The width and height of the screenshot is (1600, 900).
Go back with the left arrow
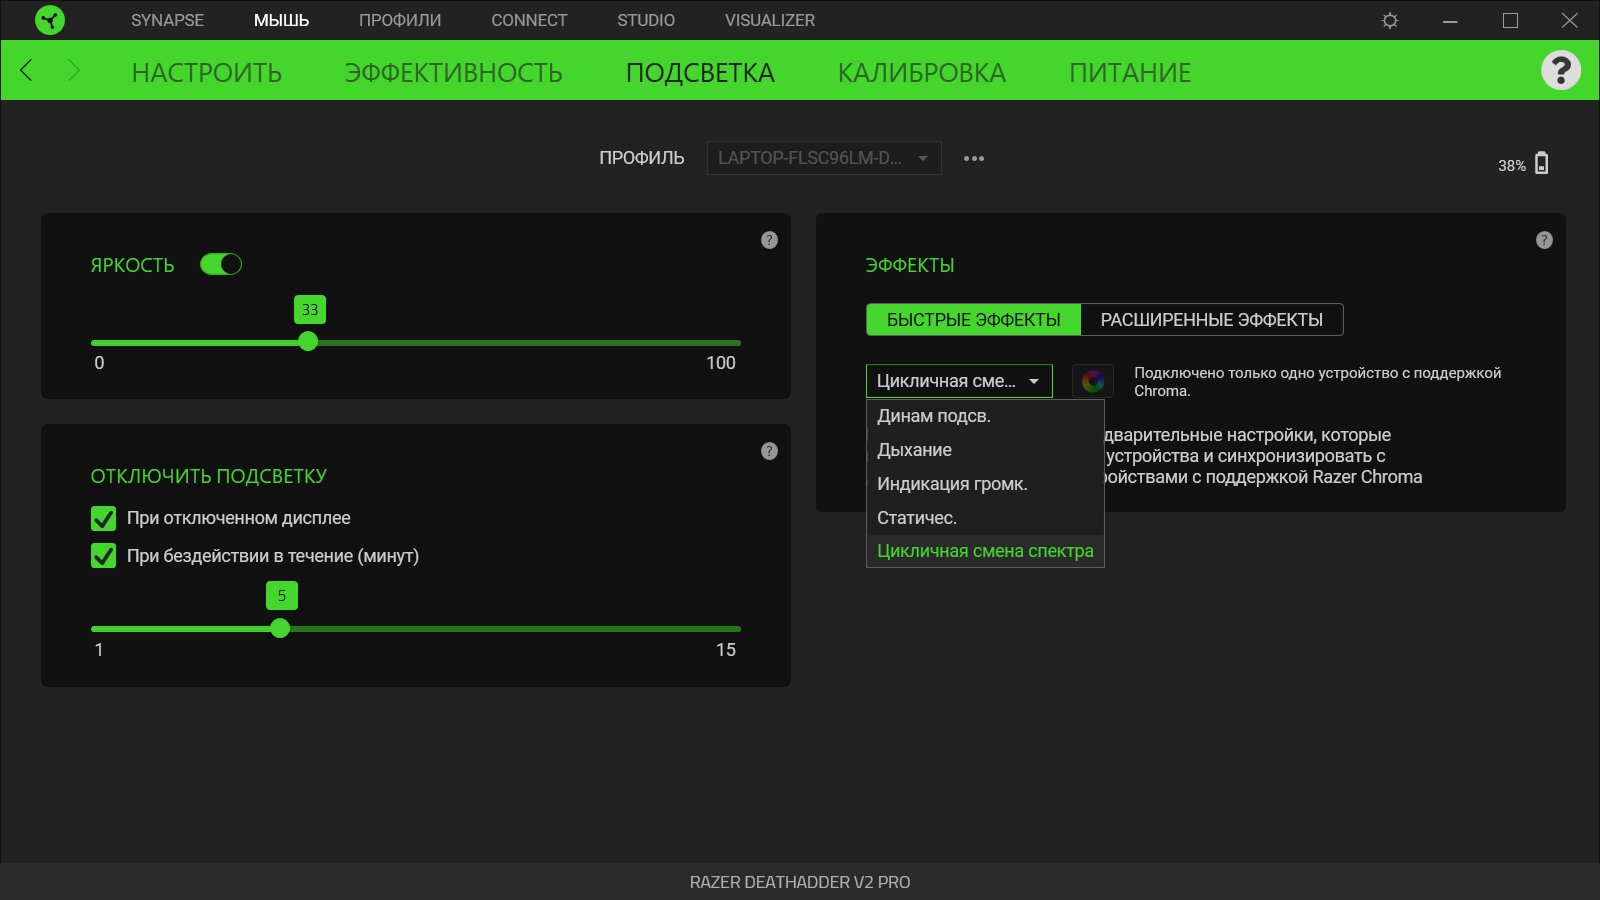click(27, 70)
